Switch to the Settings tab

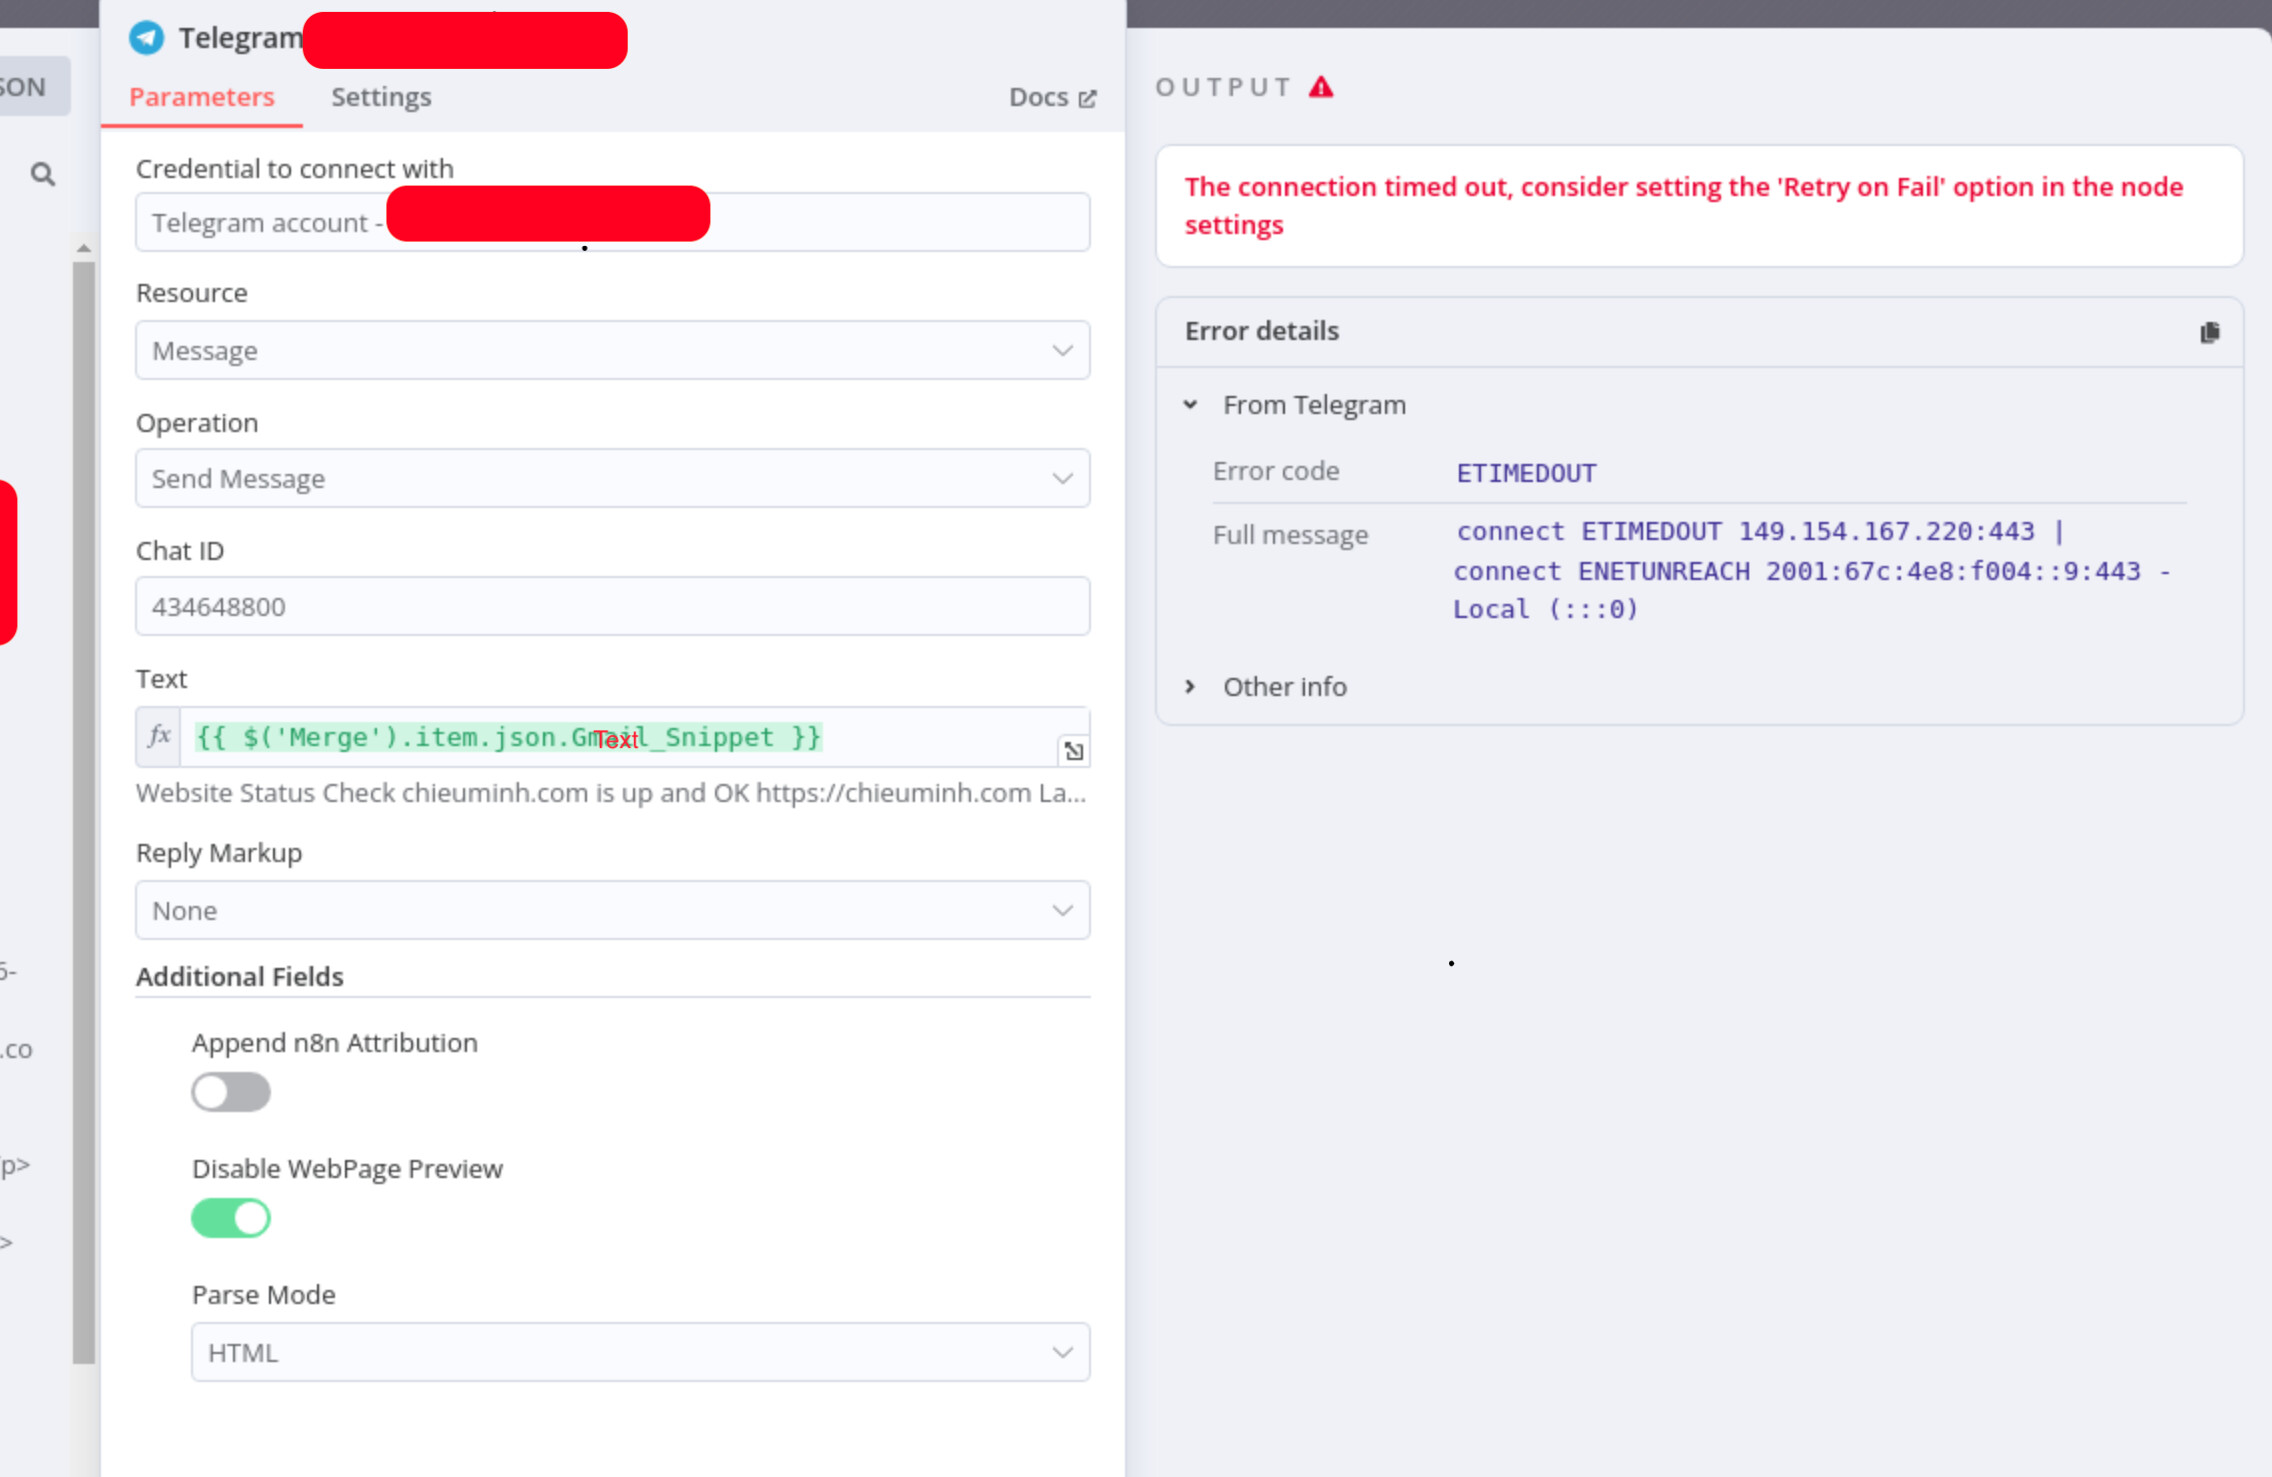pos(381,97)
